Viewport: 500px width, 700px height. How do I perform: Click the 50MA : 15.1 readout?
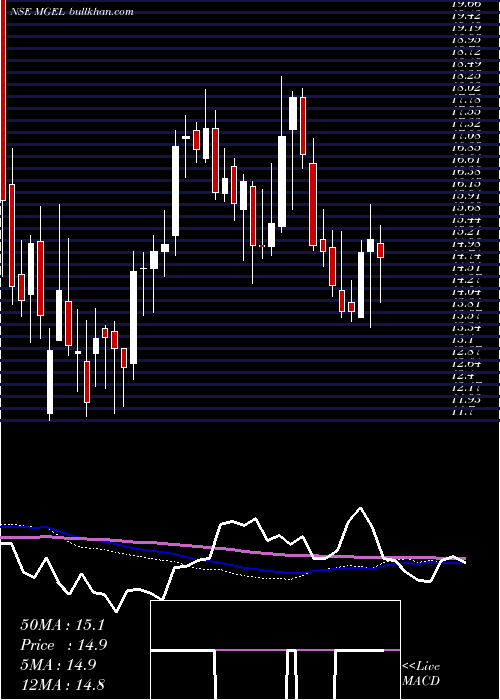[62, 625]
